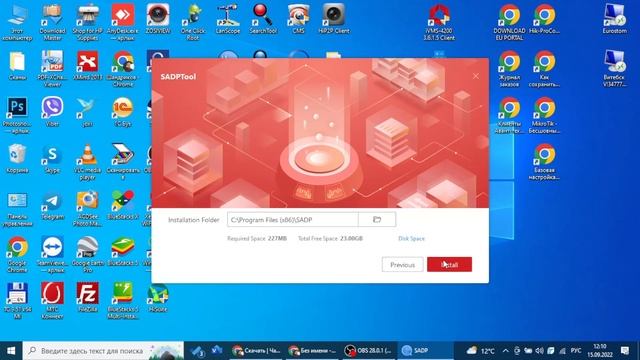640x360 pixels.
Task: Open Shop for HP Supplies shortcut
Action: (x=87, y=22)
